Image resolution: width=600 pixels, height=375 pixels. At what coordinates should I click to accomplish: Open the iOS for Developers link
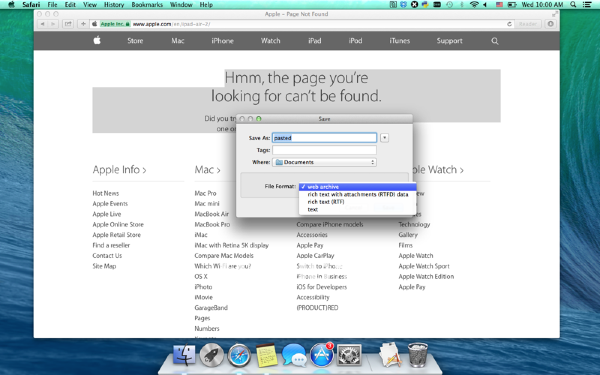(322, 287)
